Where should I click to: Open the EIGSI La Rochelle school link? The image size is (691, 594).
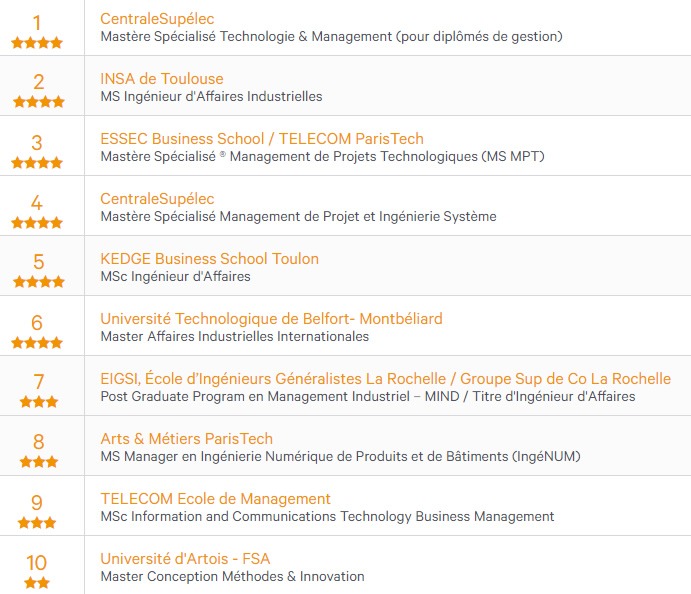[x=385, y=379]
